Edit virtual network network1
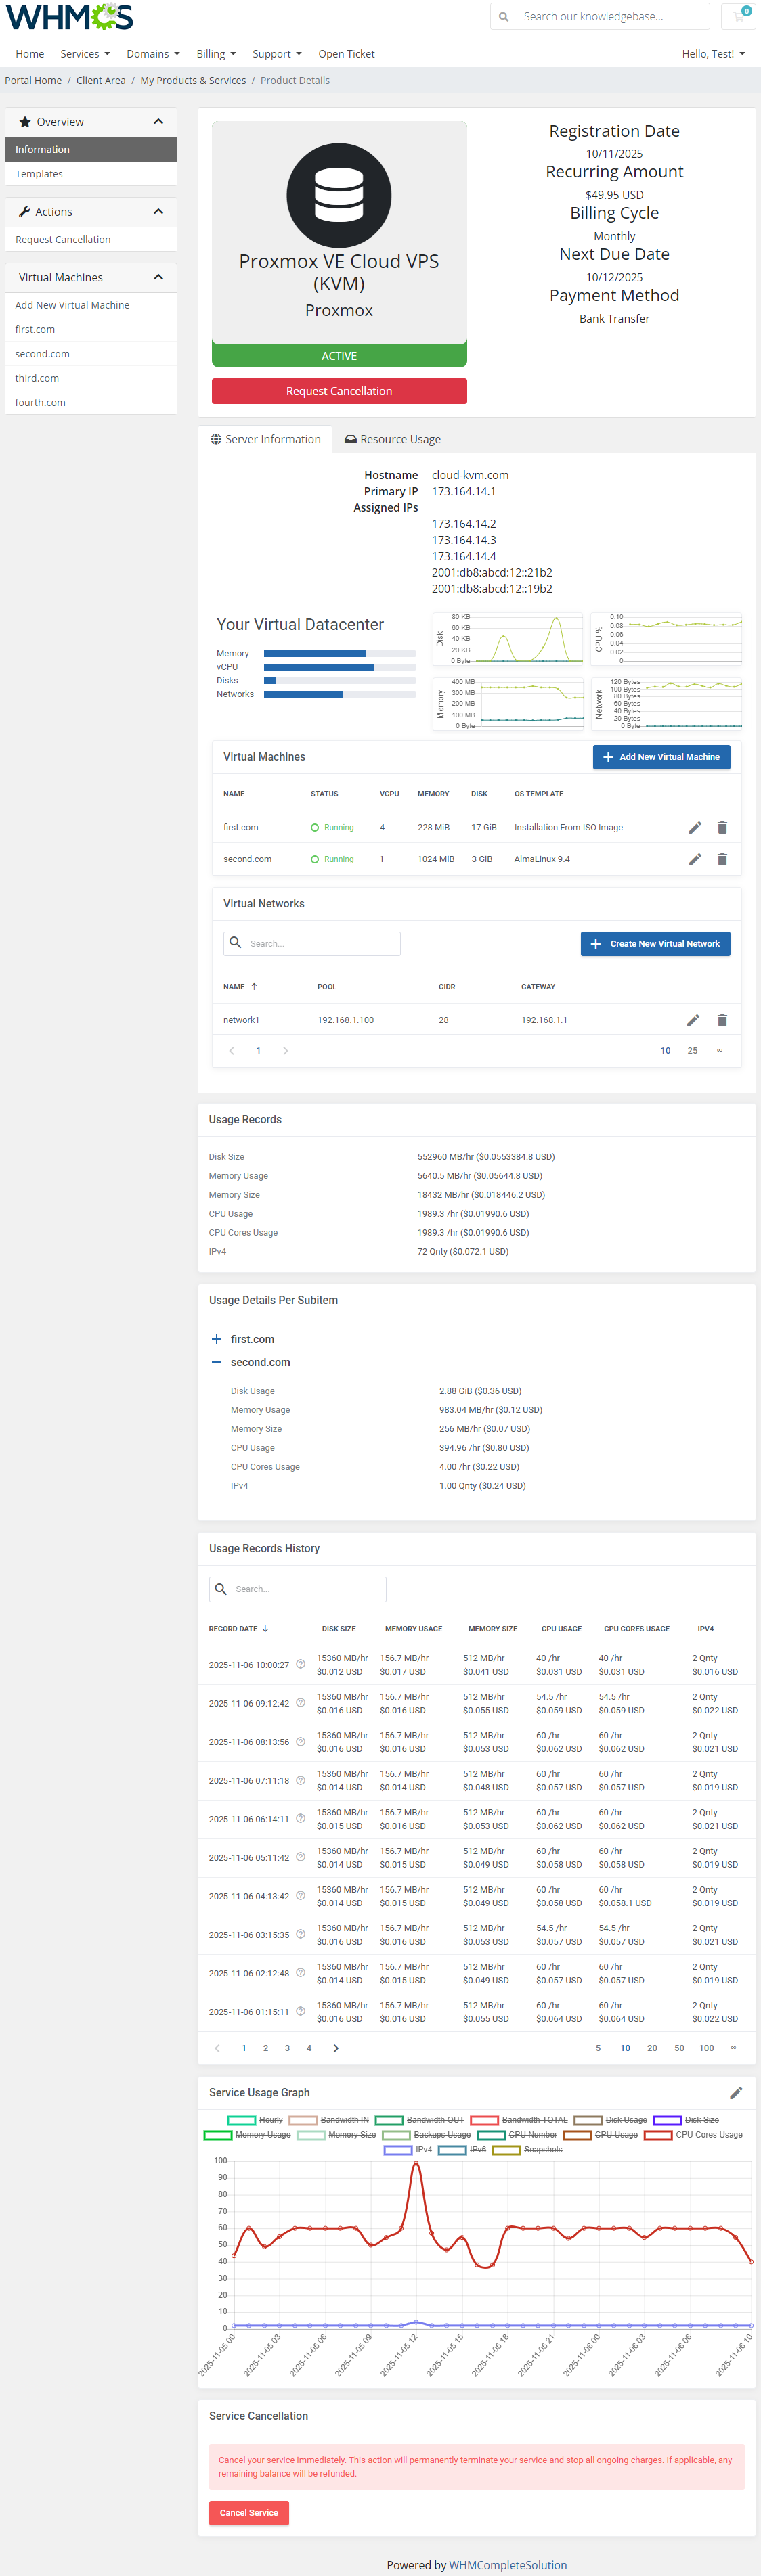761x2576 pixels. coord(693,1021)
